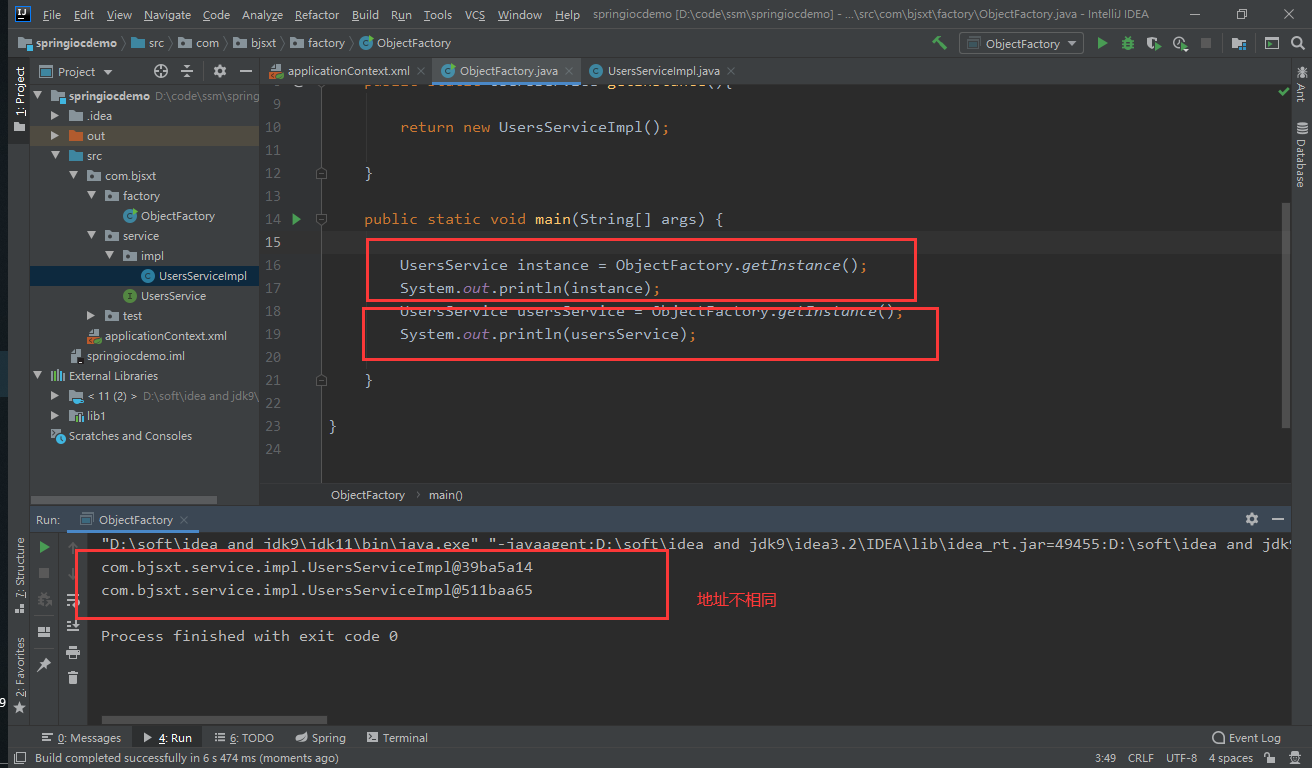1312x768 pixels.
Task: Open the 0: Messages tool tab
Action: click(81, 738)
